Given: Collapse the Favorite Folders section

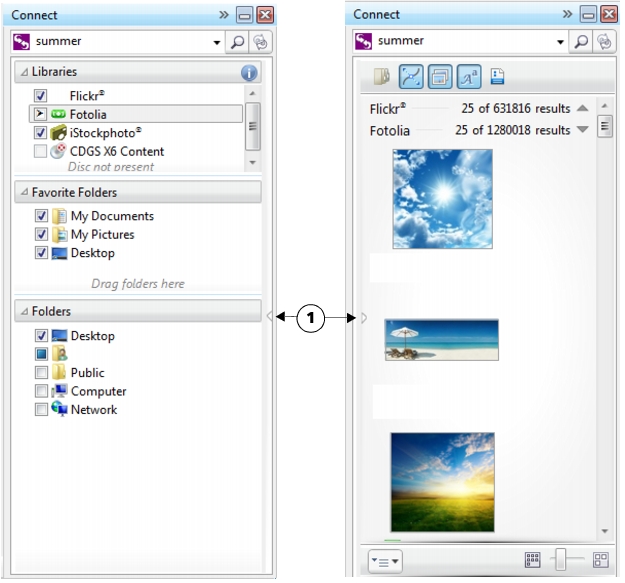Looking at the screenshot, I should click(24, 192).
